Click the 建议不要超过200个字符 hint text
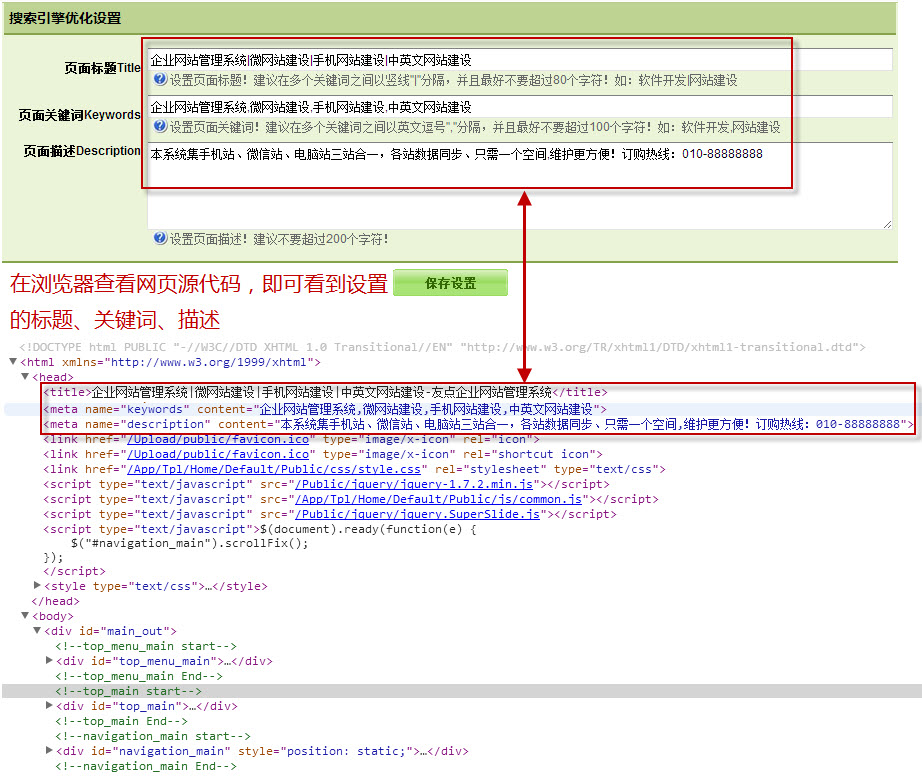922x781 pixels. [279, 239]
